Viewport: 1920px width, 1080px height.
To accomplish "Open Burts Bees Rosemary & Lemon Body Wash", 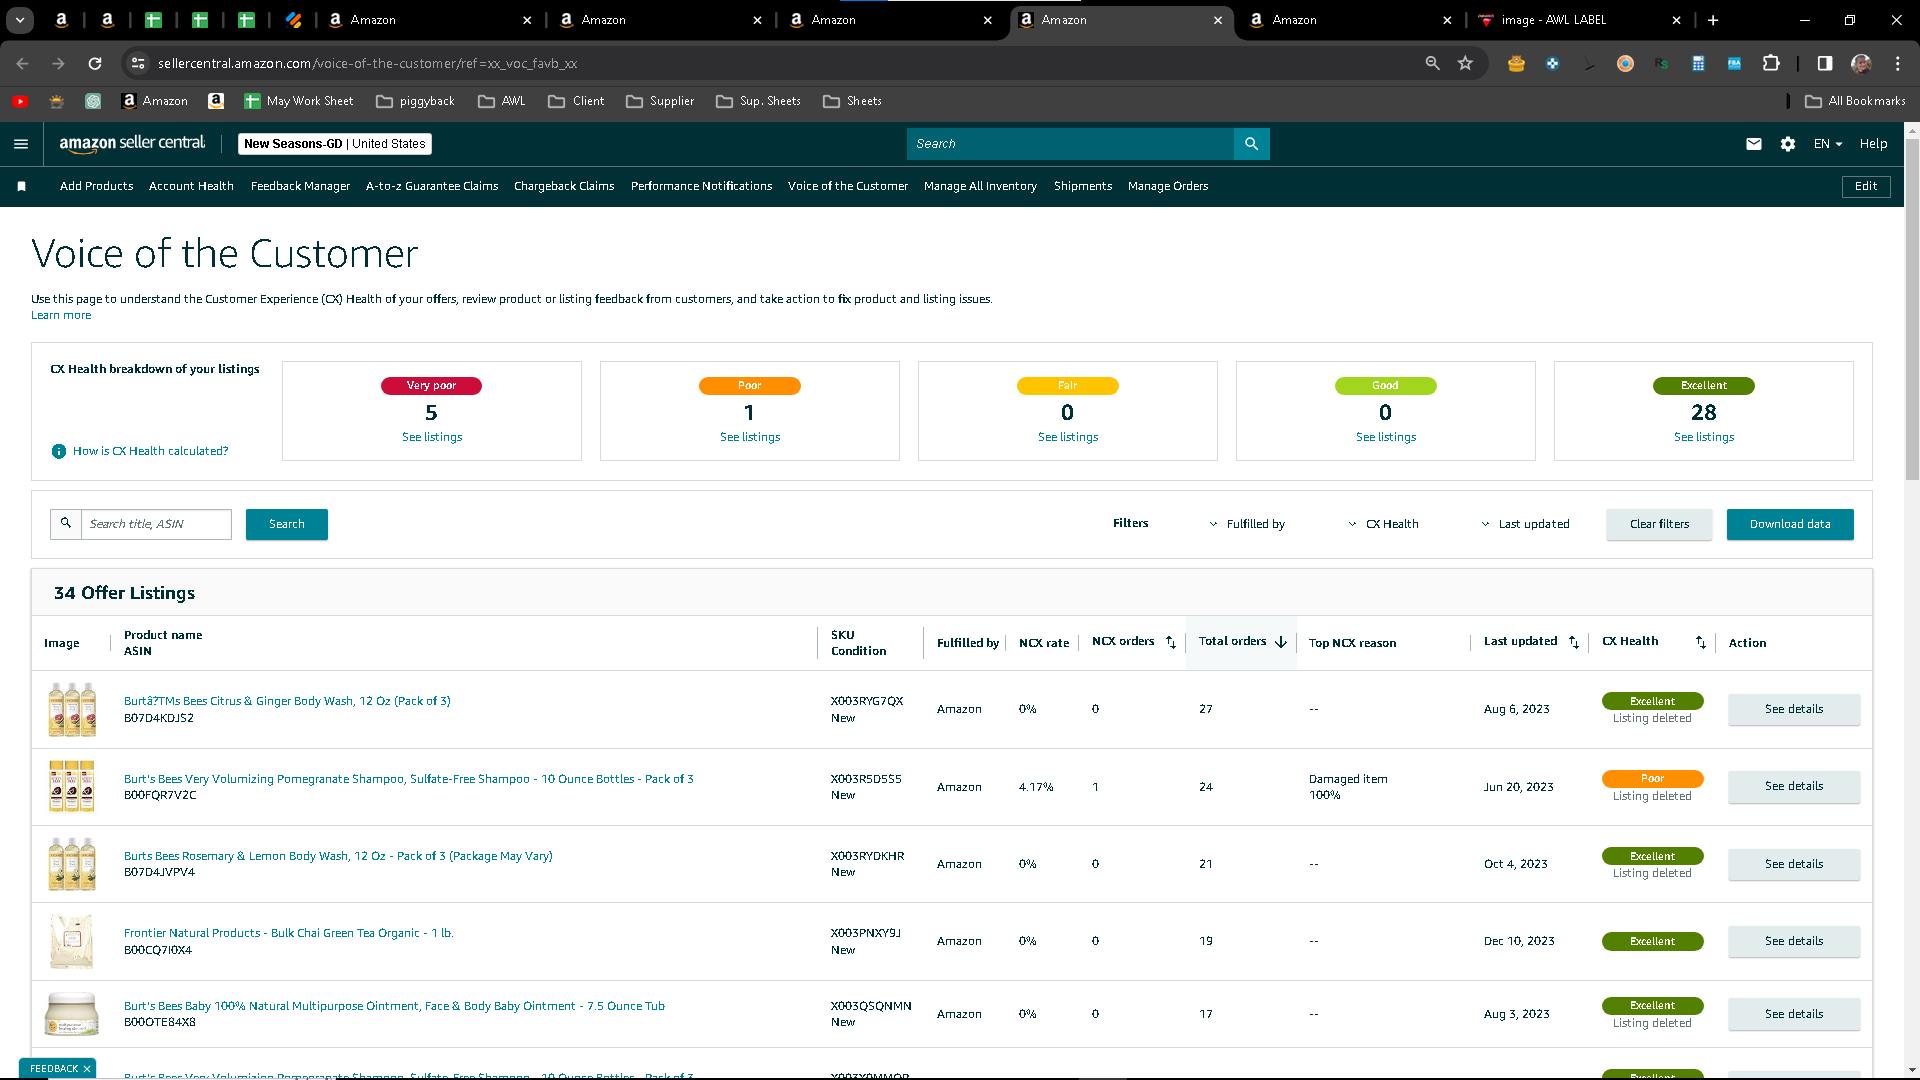I will 338,856.
